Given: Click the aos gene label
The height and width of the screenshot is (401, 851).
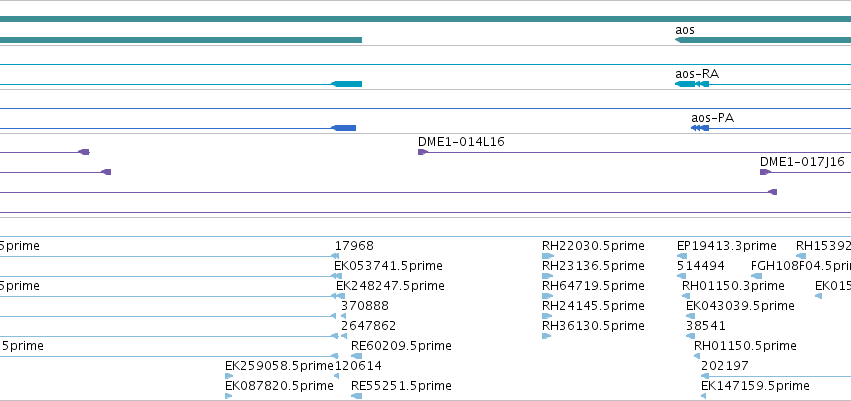Looking at the screenshot, I should pyautogui.click(x=684, y=30).
